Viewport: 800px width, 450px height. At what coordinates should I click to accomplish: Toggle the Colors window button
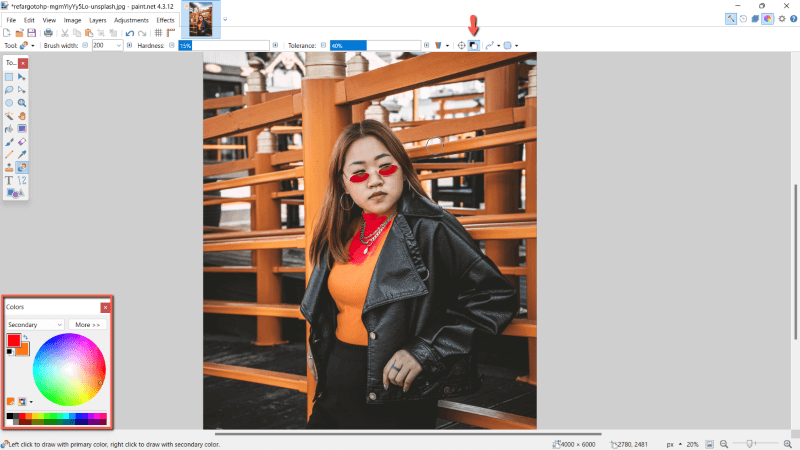pos(768,19)
